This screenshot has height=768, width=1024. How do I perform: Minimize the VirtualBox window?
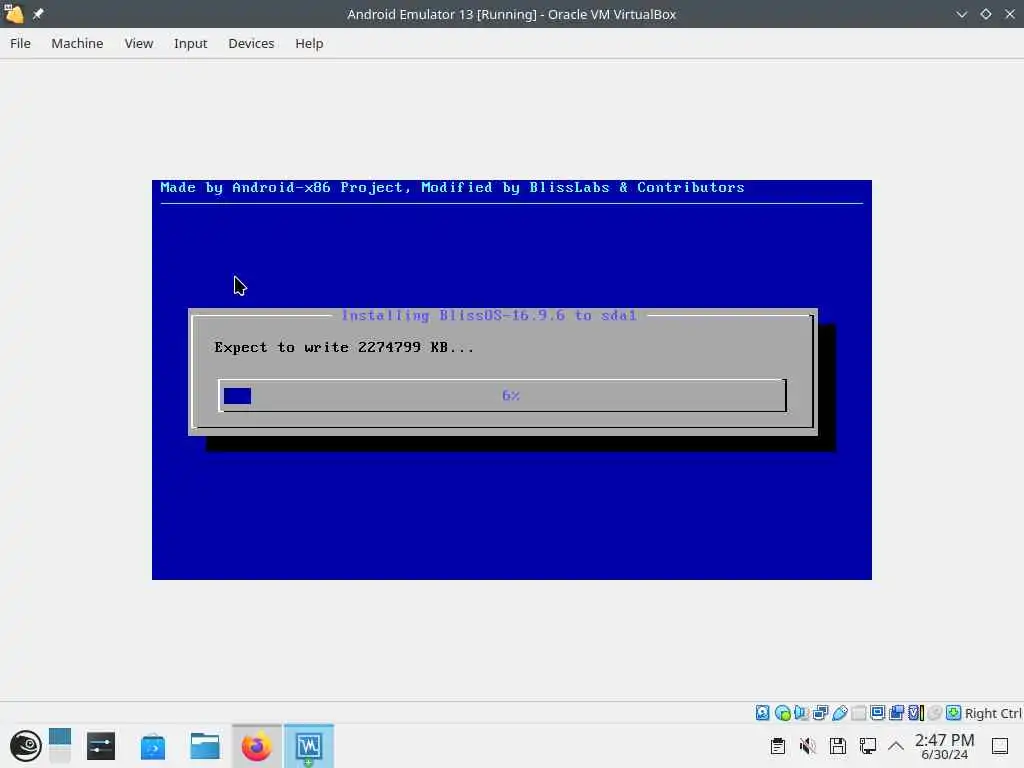coord(961,14)
